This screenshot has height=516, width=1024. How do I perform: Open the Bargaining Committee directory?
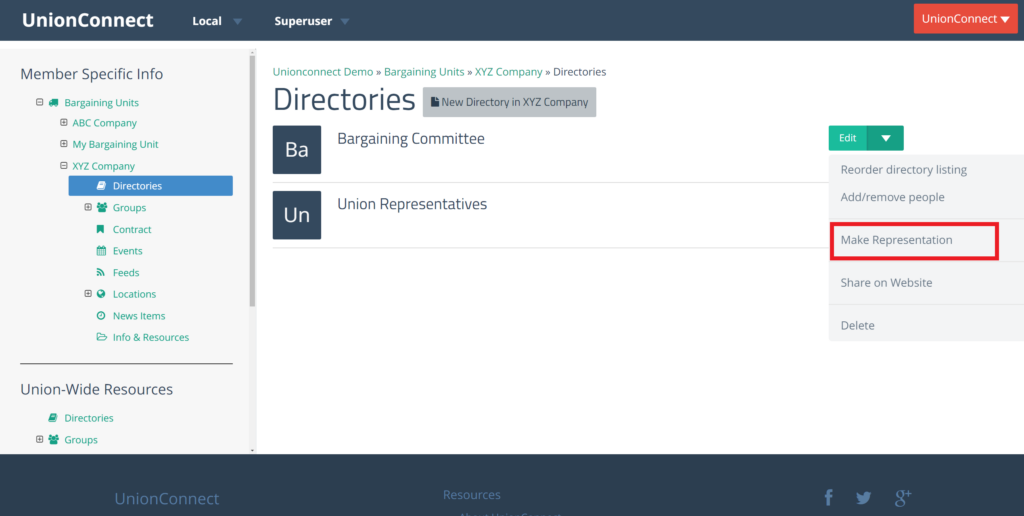pyautogui.click(x=411, y=138)
